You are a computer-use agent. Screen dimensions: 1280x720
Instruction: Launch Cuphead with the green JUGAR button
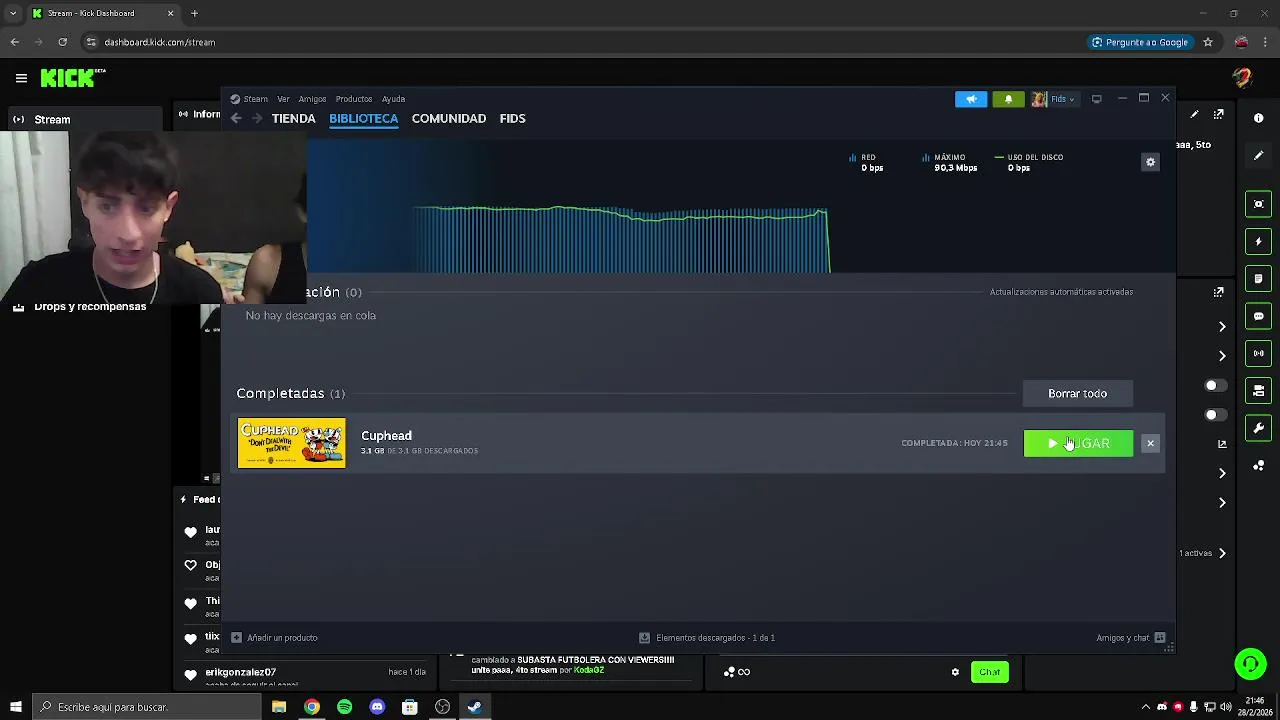point(1078,443)
